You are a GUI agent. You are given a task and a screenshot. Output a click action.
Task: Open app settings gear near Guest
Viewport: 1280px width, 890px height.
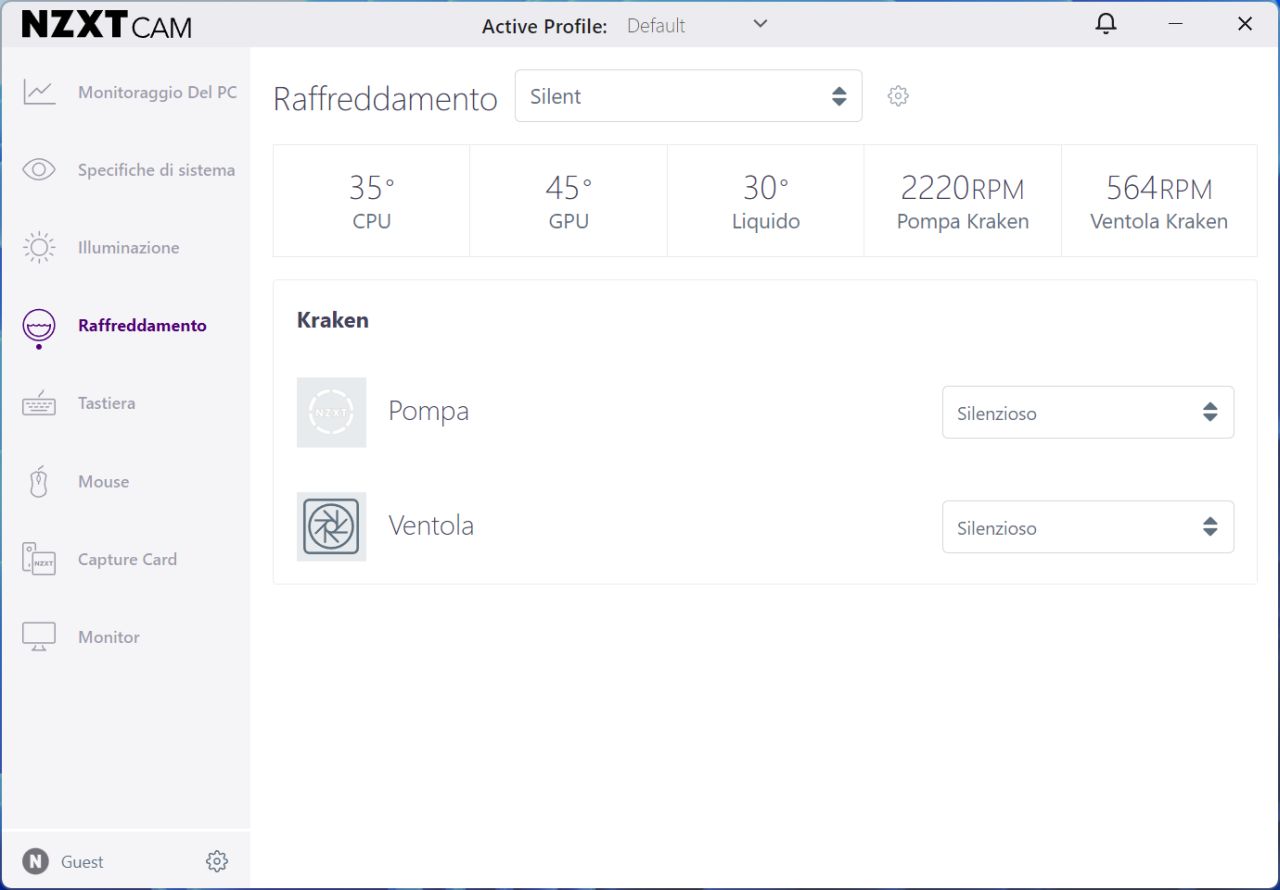(217, 861)
